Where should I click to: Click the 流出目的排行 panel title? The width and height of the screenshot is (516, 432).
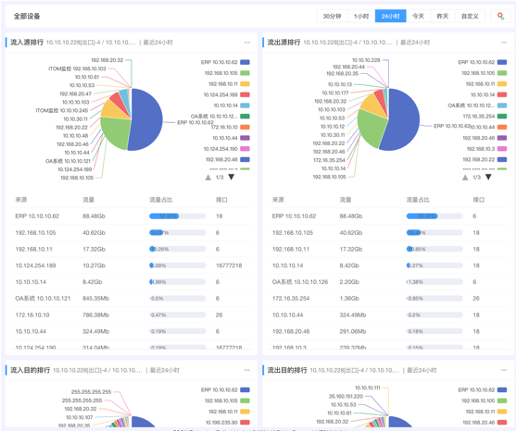pos(287,370)
